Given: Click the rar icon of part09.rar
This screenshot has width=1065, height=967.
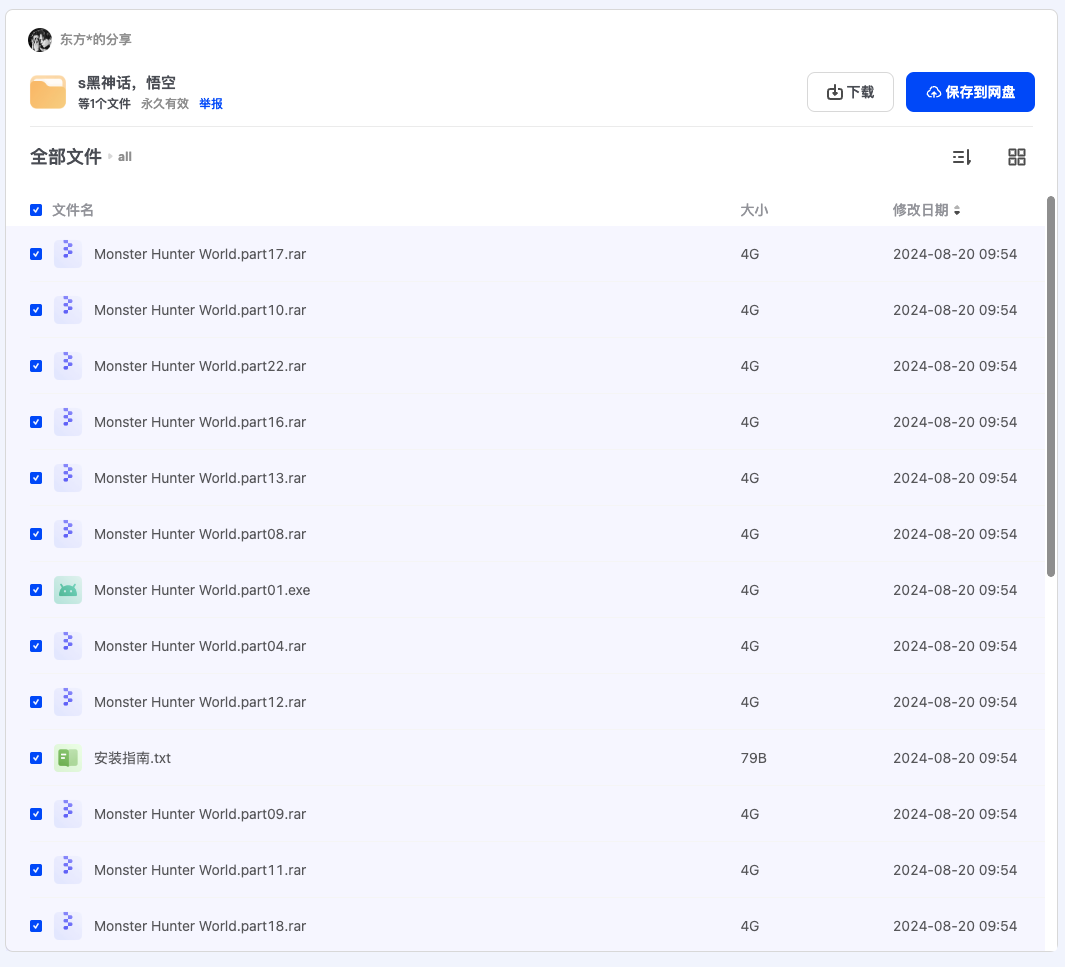Looking at the screenshot, I should tap(68, 814).
